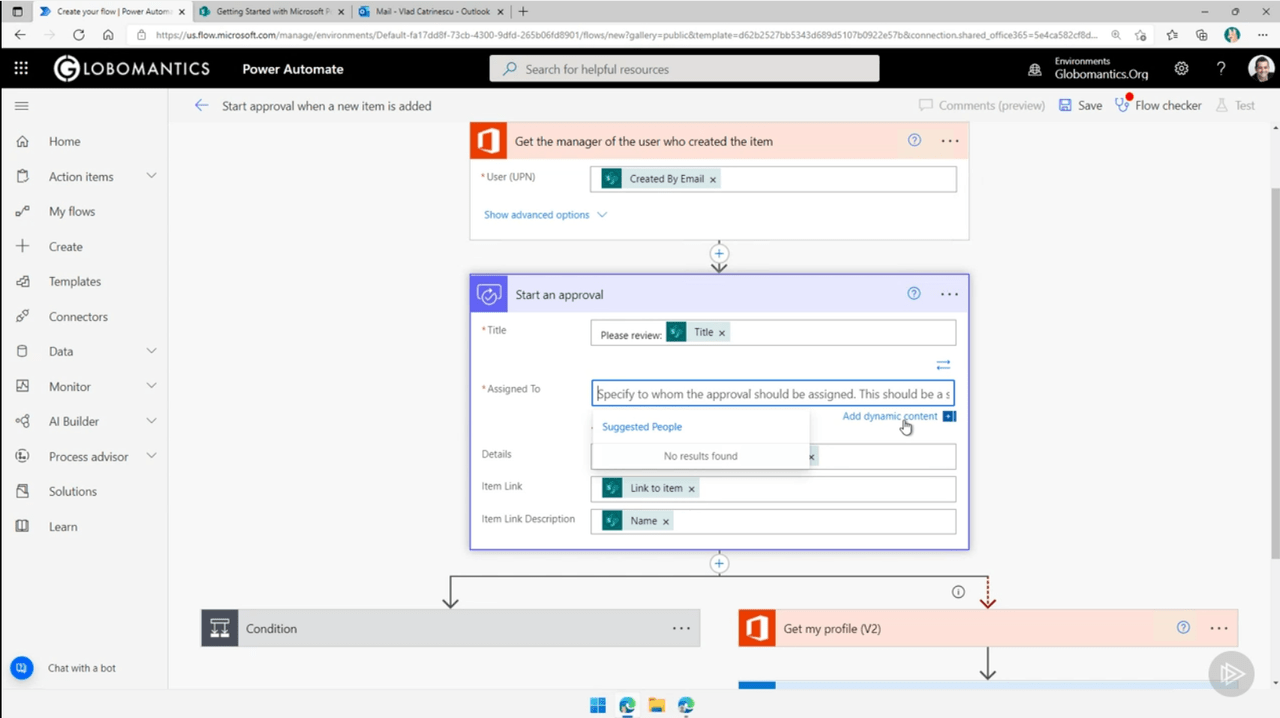Screen dimensions: 1280x718
Task: Click the Item Link Description field
Action: click(x=773, y=521)
